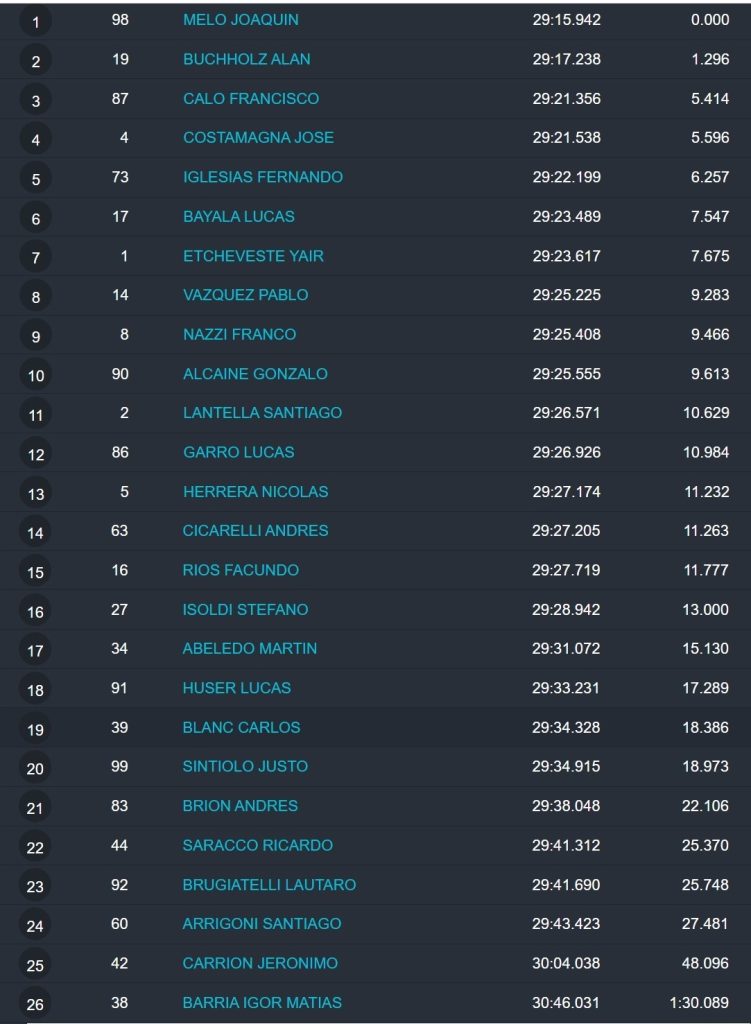This screenshot has width=751, height=1024.
Task: Open BLANC CARLOS driver link
Action: pos(241,728)
